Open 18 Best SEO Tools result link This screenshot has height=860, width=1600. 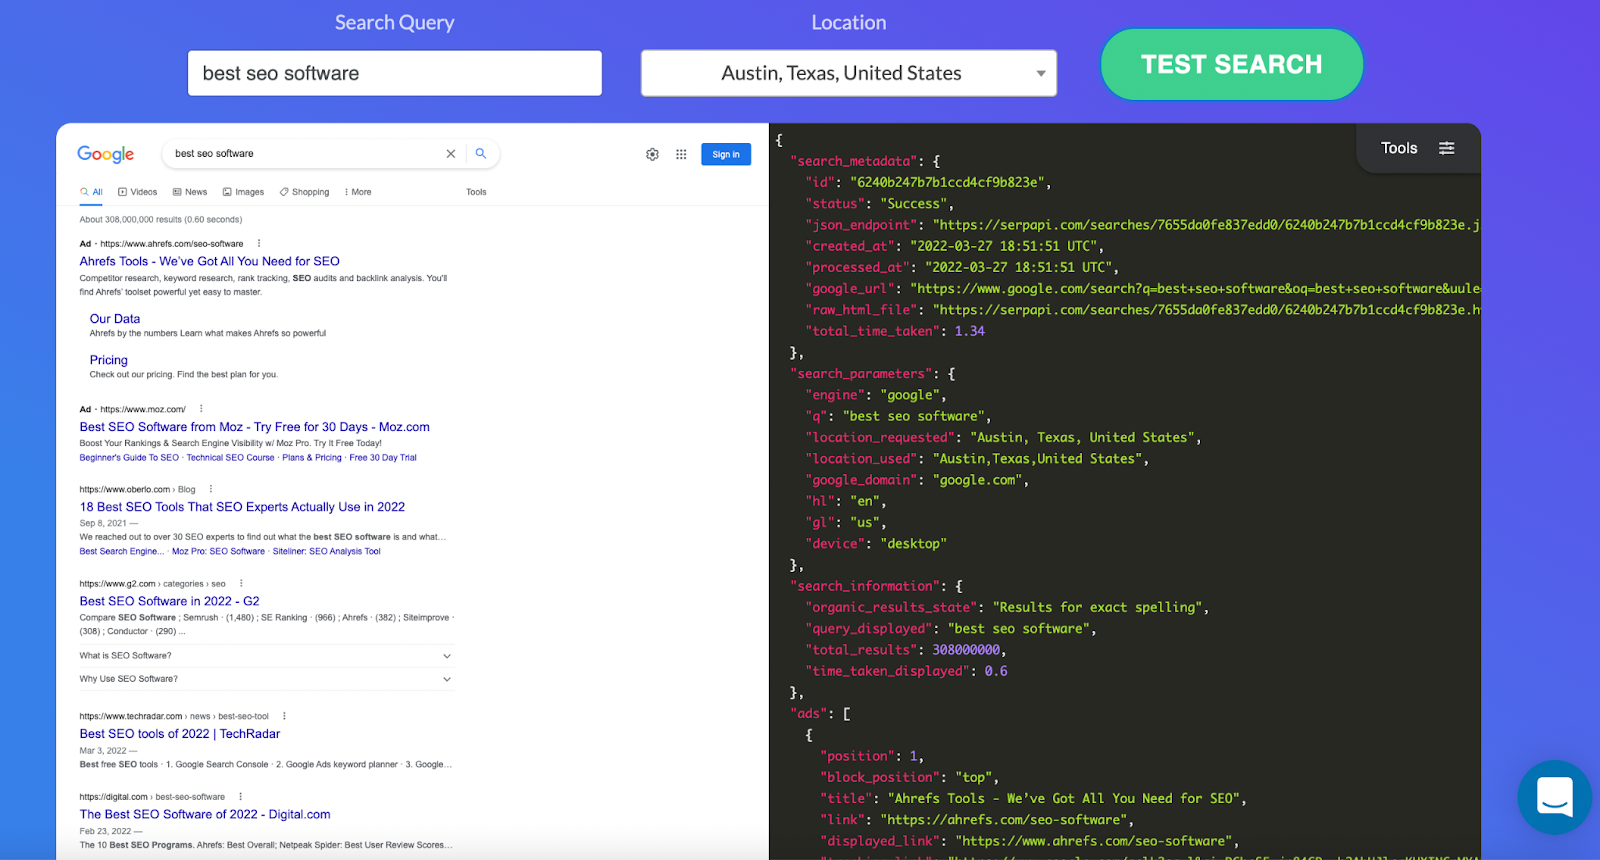[242, 507]
